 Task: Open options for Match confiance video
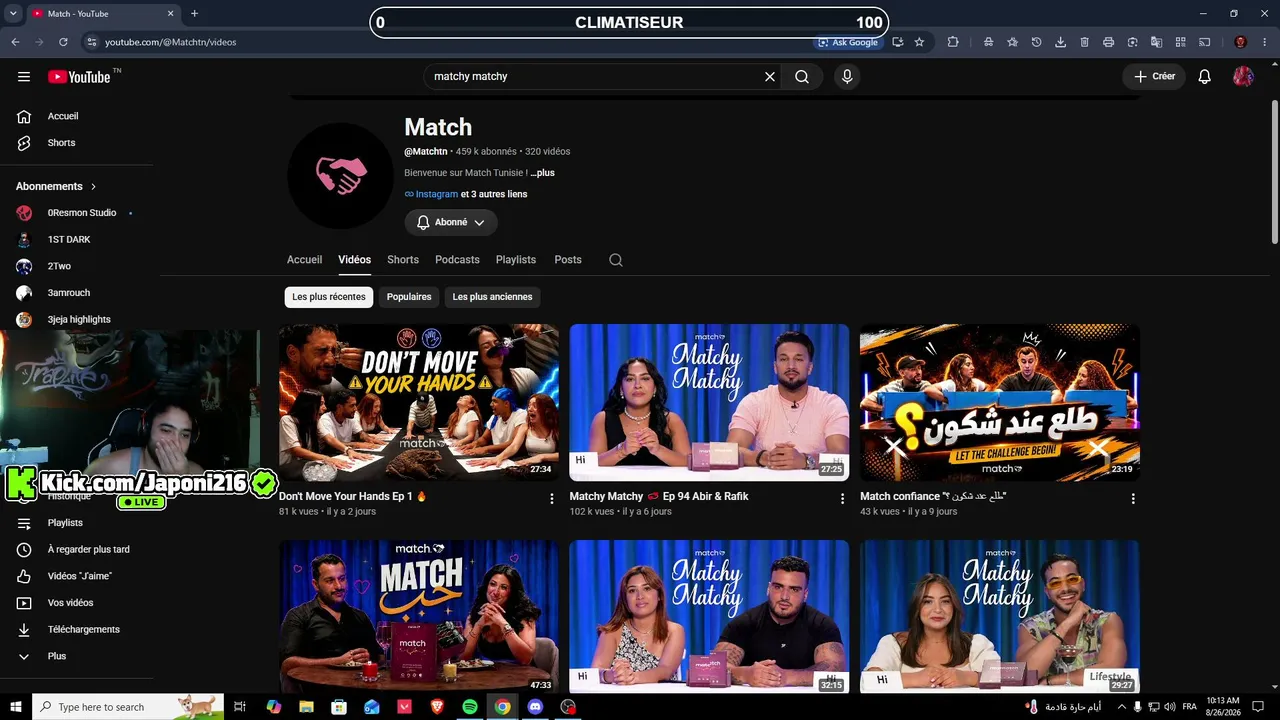point(1133,499)
